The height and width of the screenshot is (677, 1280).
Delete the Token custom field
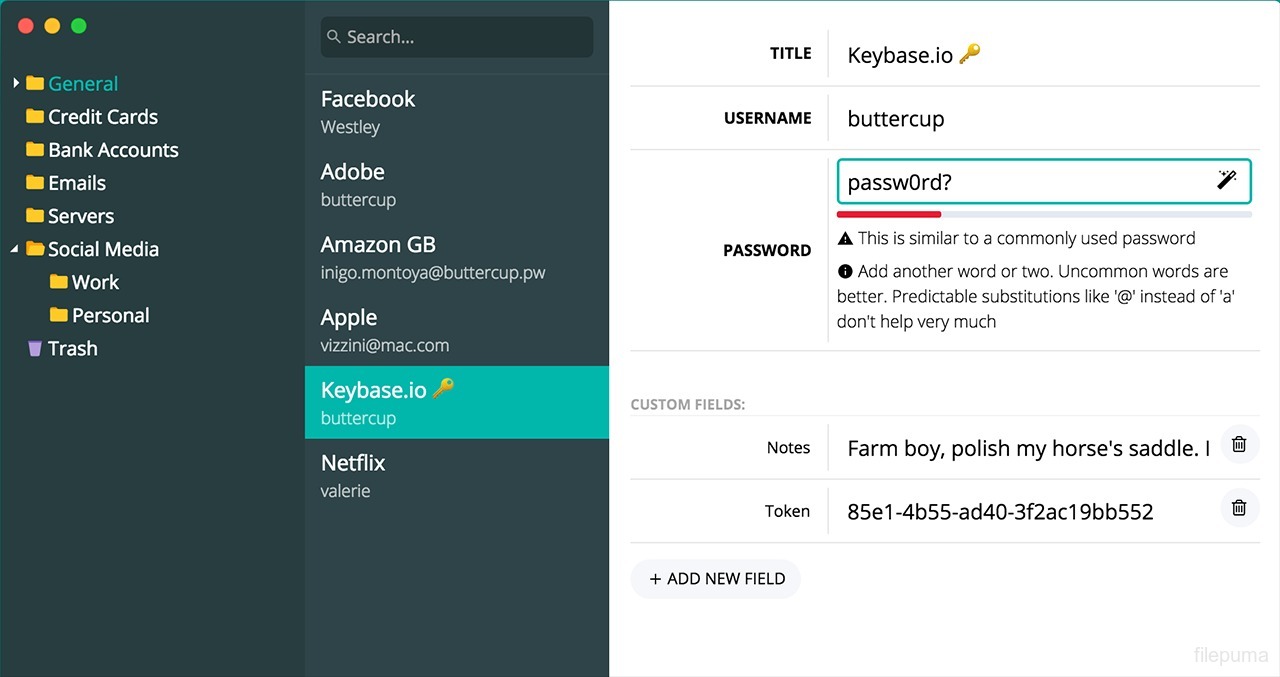point(1239,509)
